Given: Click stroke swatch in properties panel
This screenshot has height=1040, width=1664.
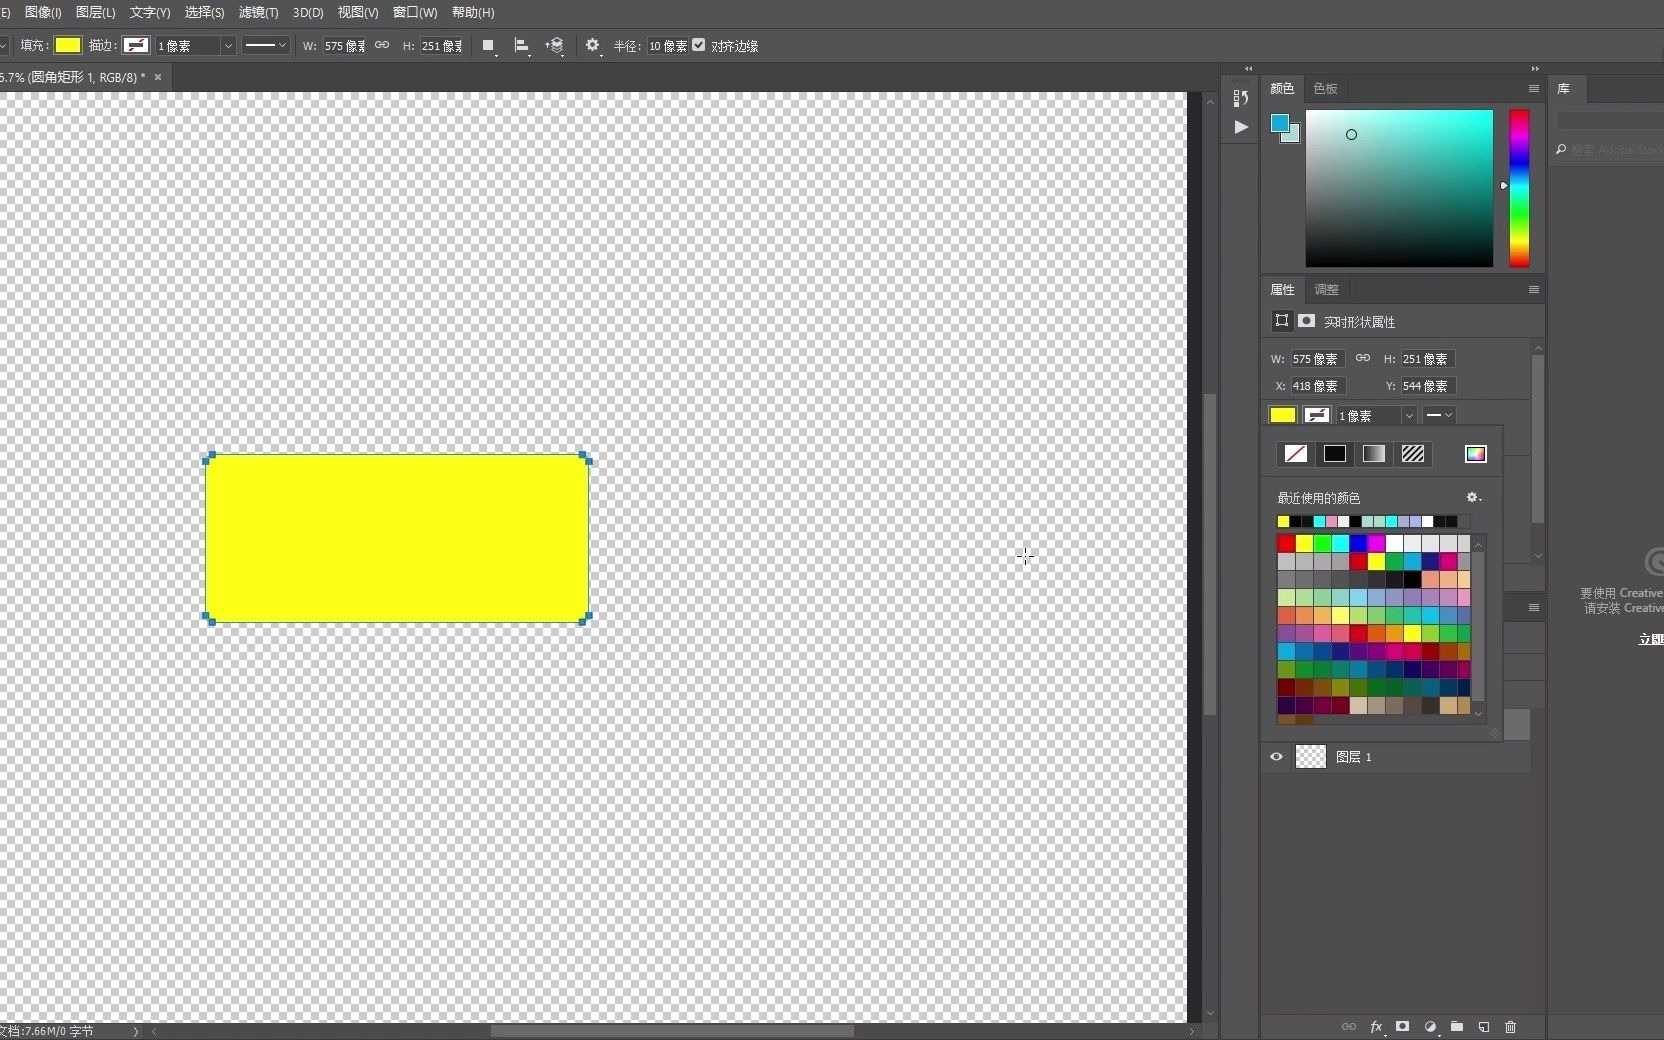Looking at the screenshot, I should pos(1318,415).
